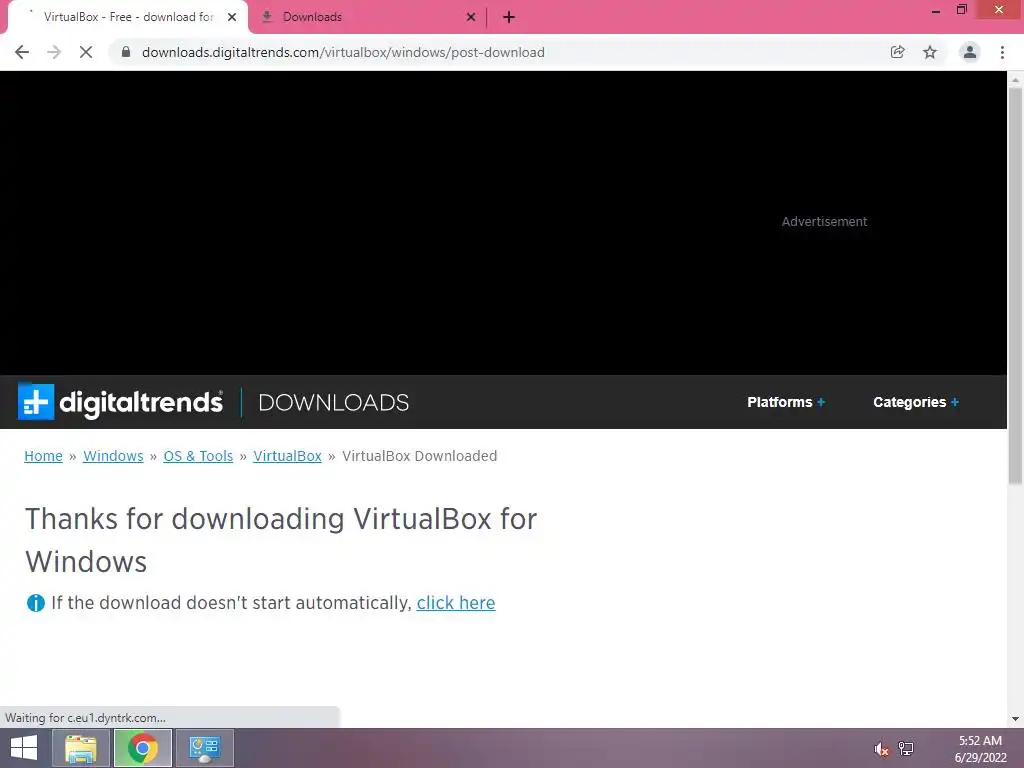Restore down the Chrome window
The width and height of the screenshot is (1024, 768).
coord(961,10)
